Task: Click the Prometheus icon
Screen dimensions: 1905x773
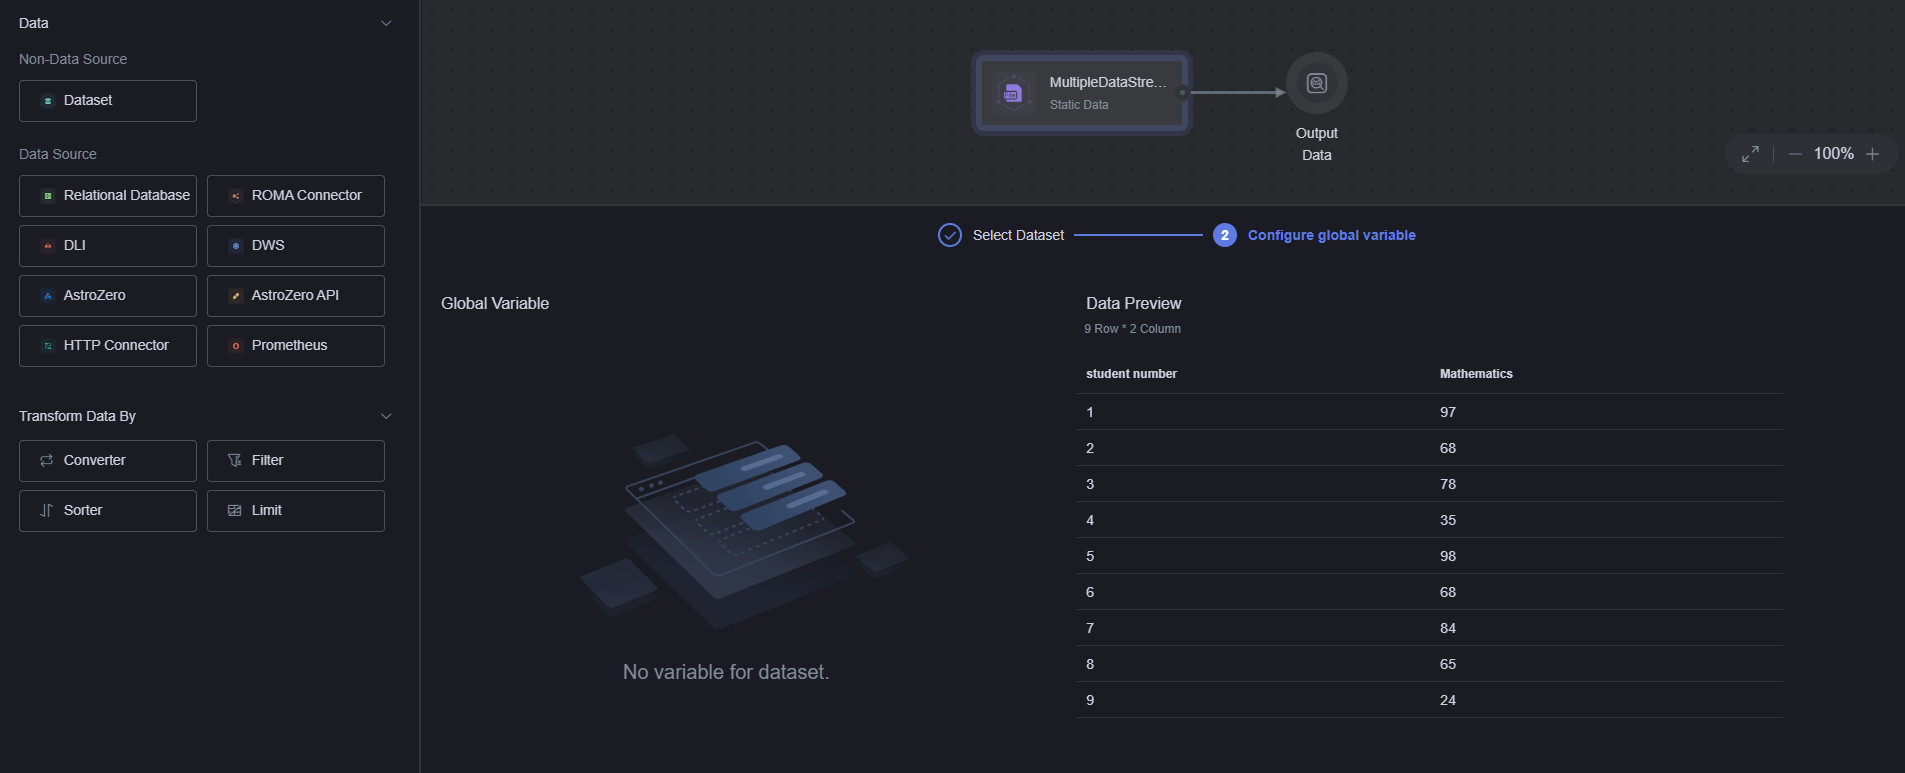Action: pos(236,346)
